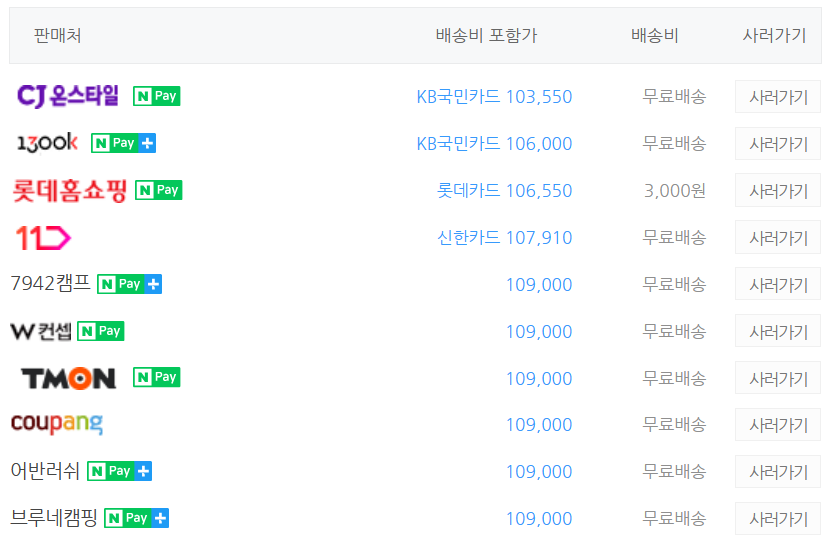Image resolution: width=826 pixels, height=551 pixels.
Task: Click the 배송비 column header
Action: (x=655, y=35)
